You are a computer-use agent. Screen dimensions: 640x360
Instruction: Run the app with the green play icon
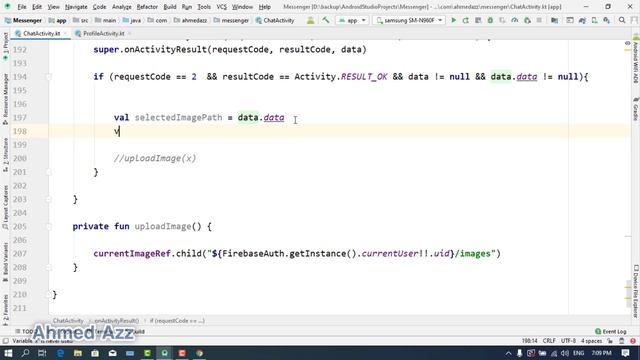point(453,20)
